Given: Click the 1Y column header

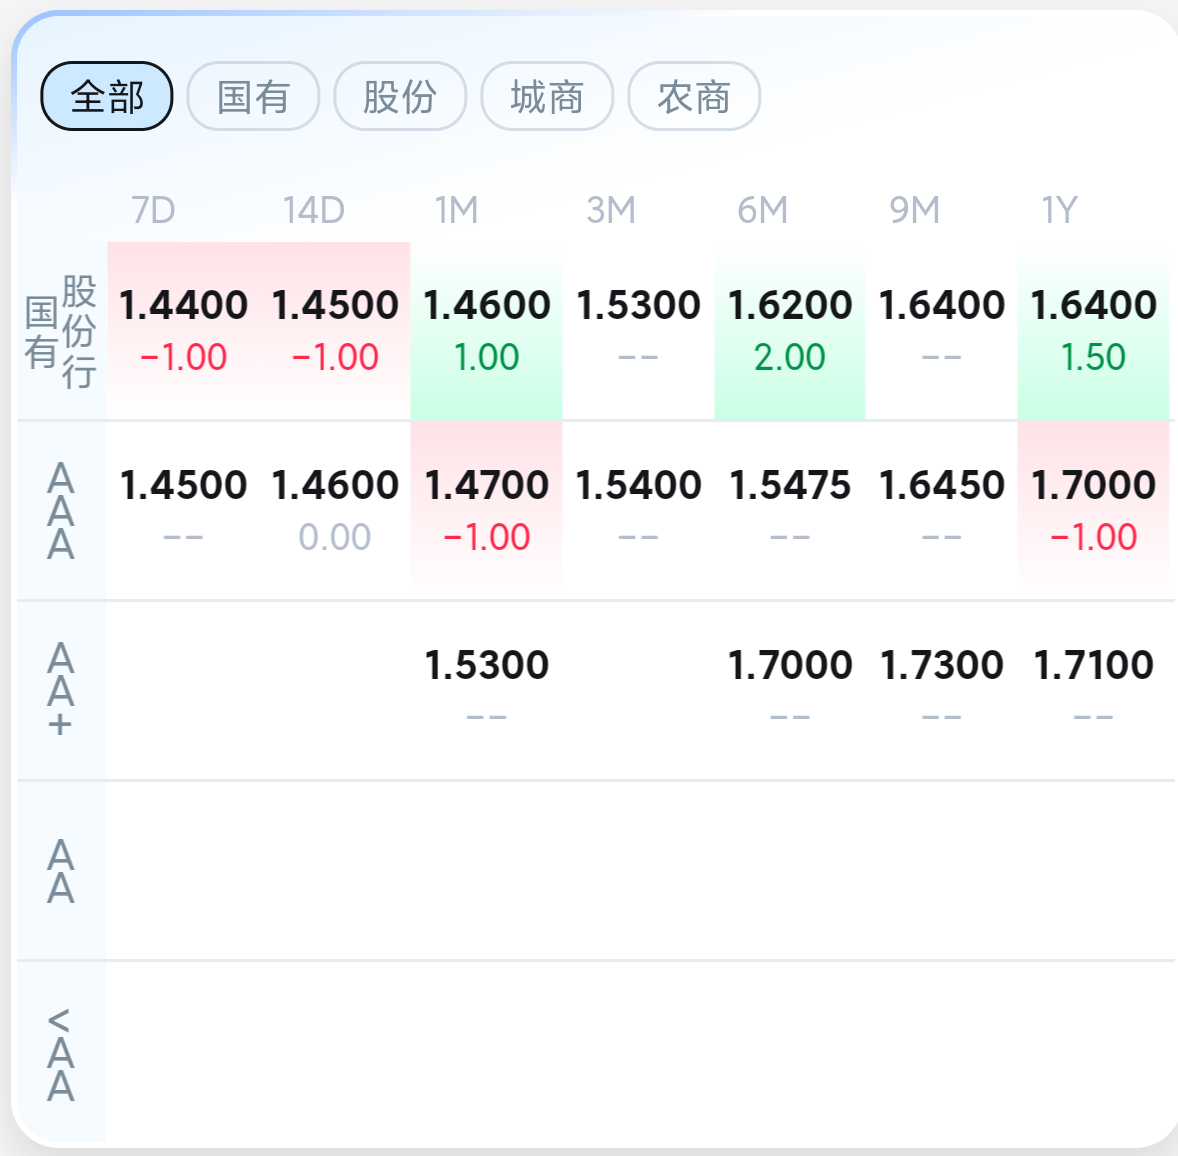Looking at the screenshot, I should tap(1059, 210).
